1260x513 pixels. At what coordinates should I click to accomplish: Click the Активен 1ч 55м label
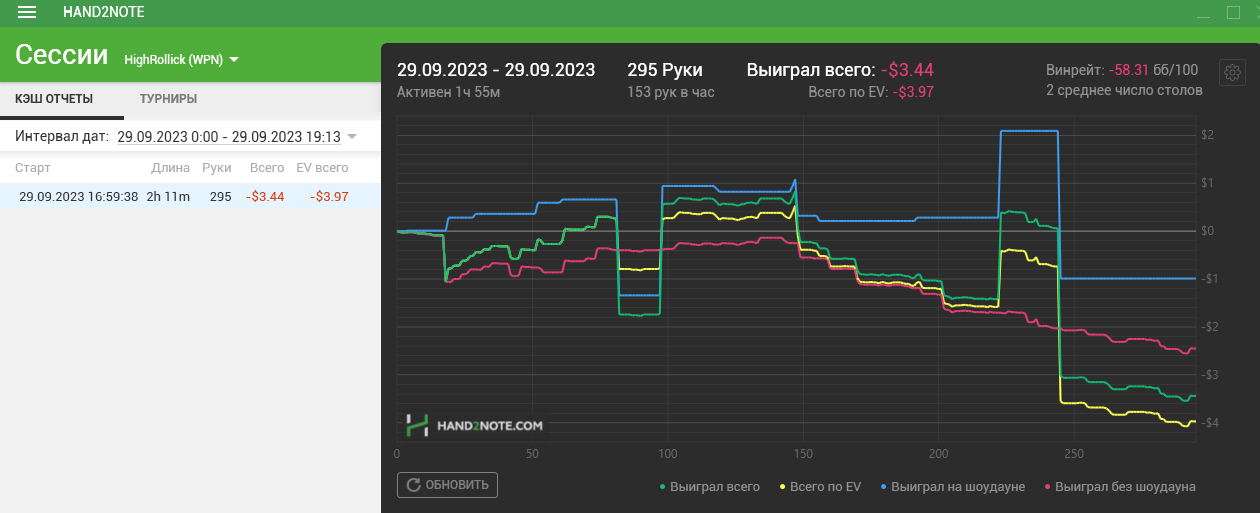(449, 92)
